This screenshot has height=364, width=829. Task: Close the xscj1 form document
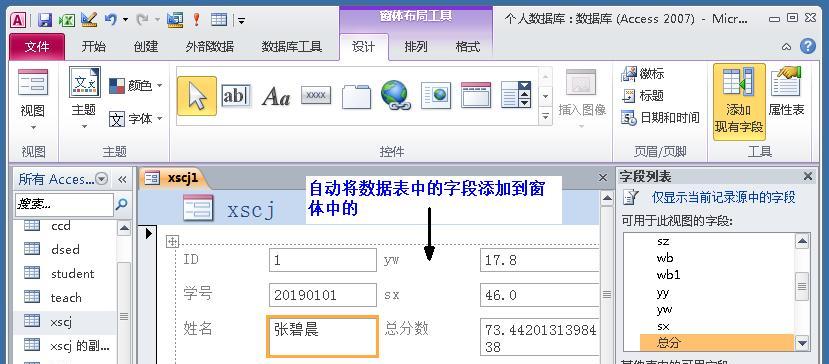click(602, 178)
